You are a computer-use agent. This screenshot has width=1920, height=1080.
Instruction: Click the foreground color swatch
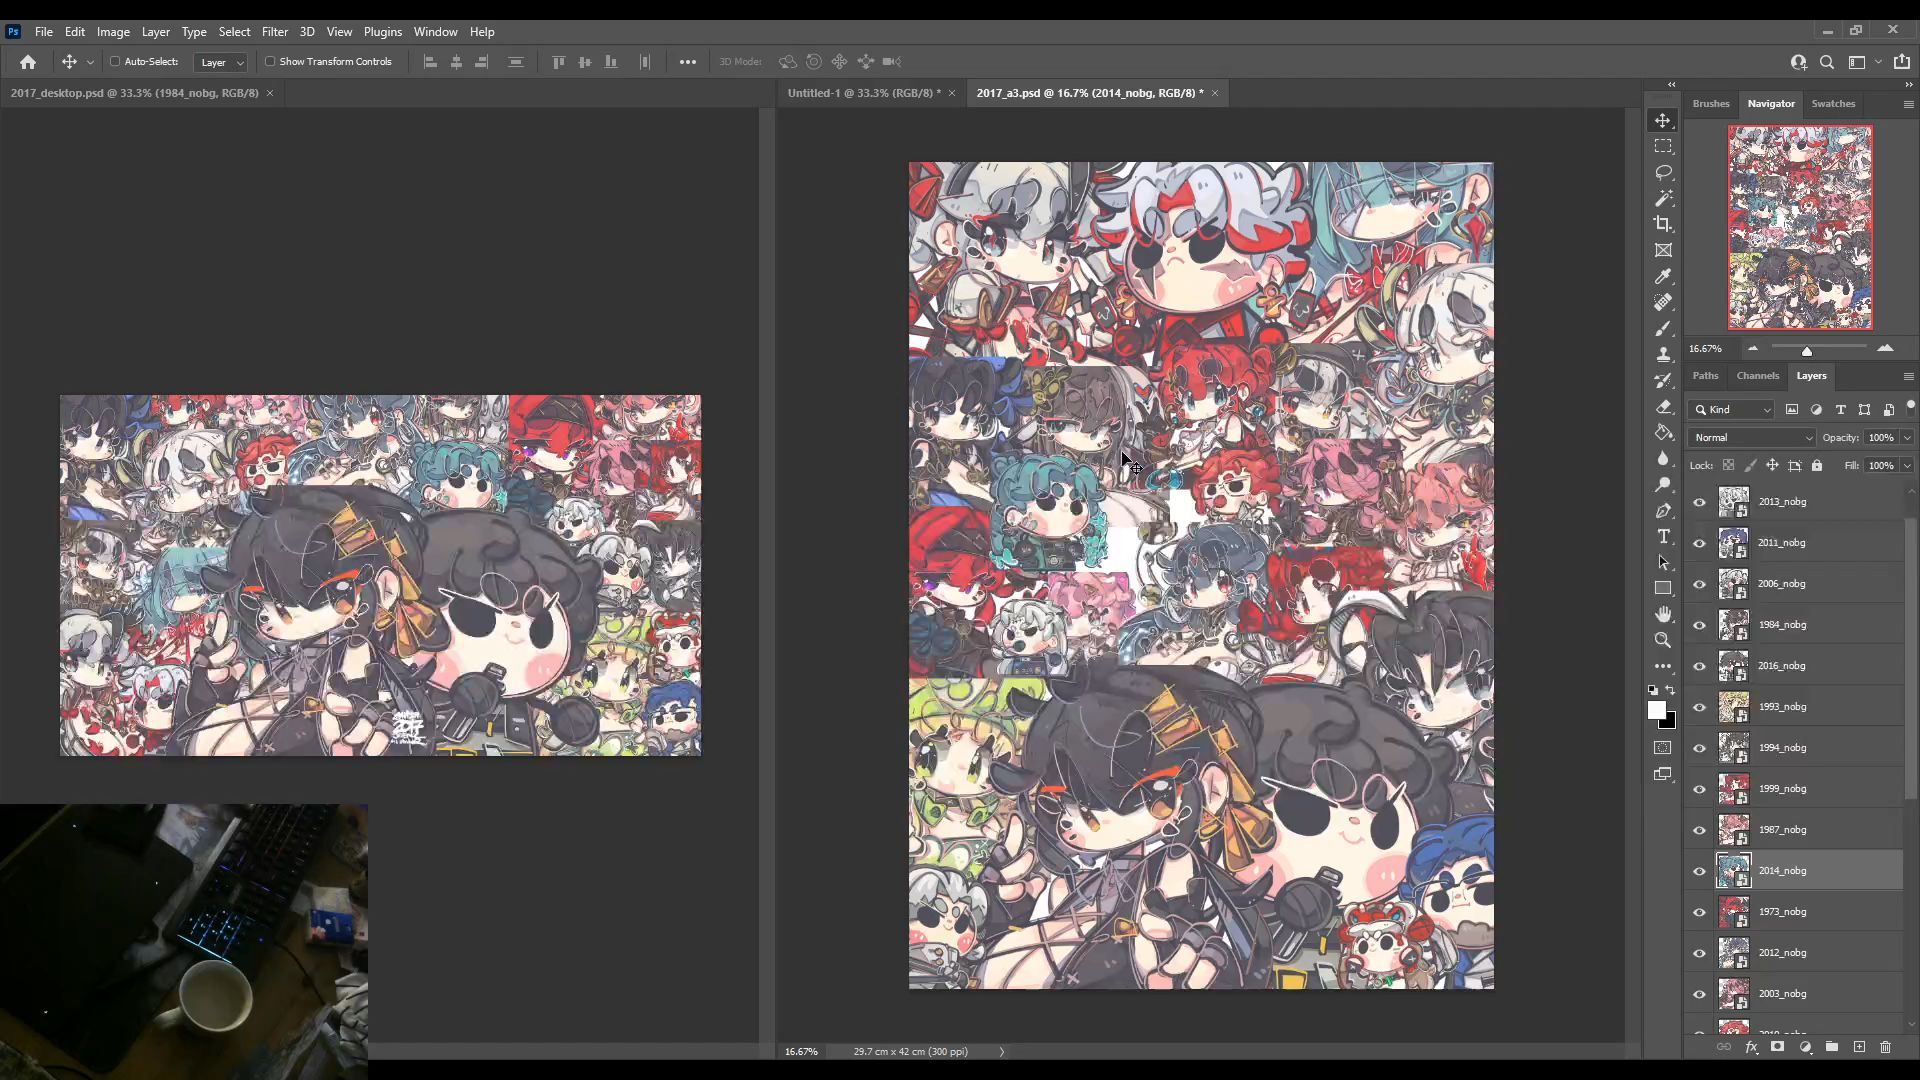click(x=1656, y=710)
